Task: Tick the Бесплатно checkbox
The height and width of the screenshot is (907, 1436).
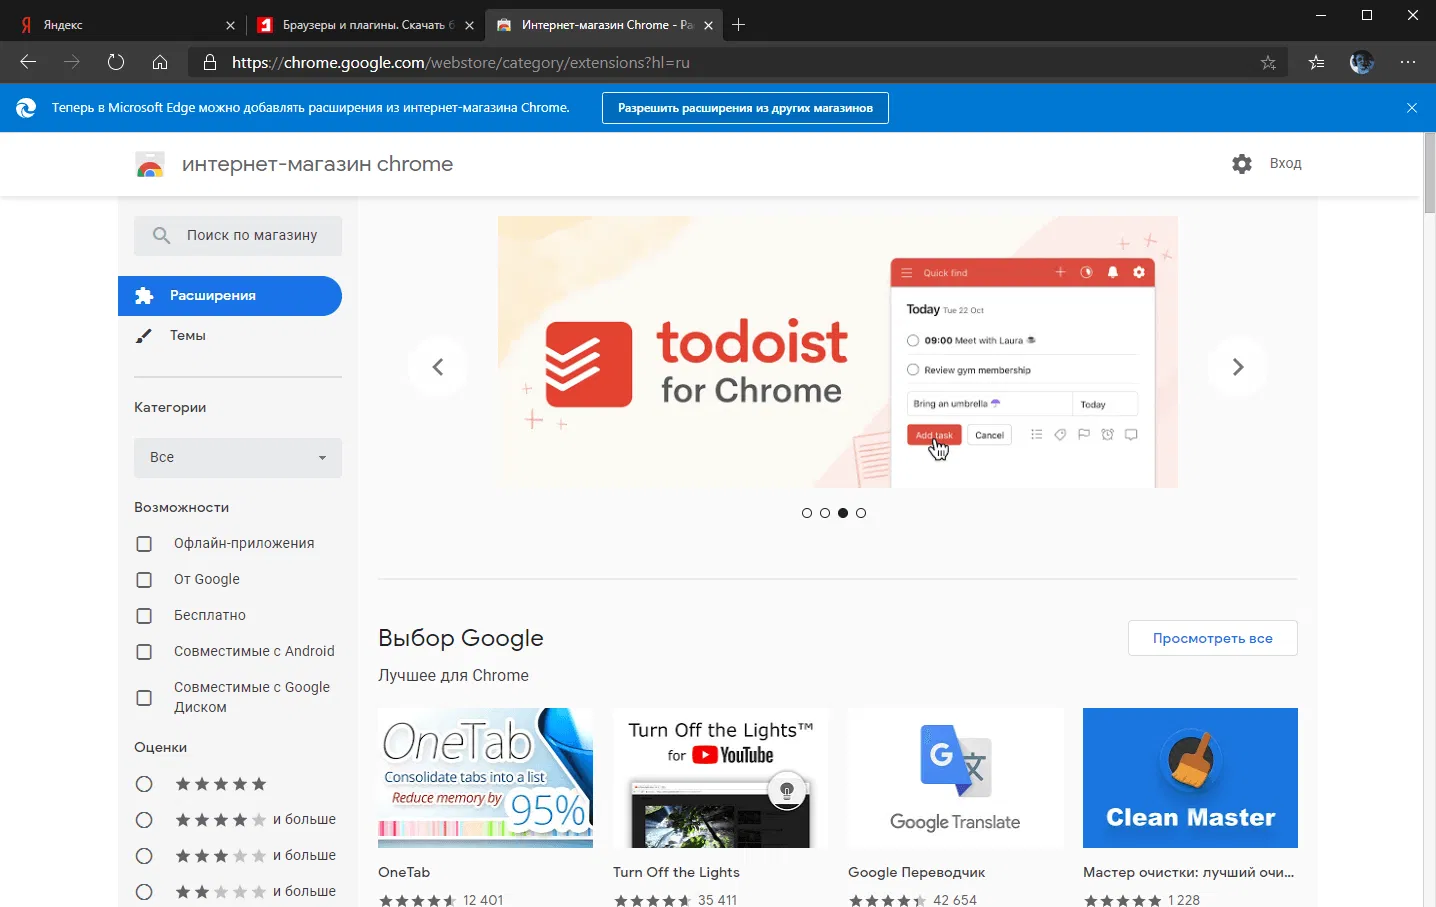Action: pyautogui.click(x=144, y=616)
